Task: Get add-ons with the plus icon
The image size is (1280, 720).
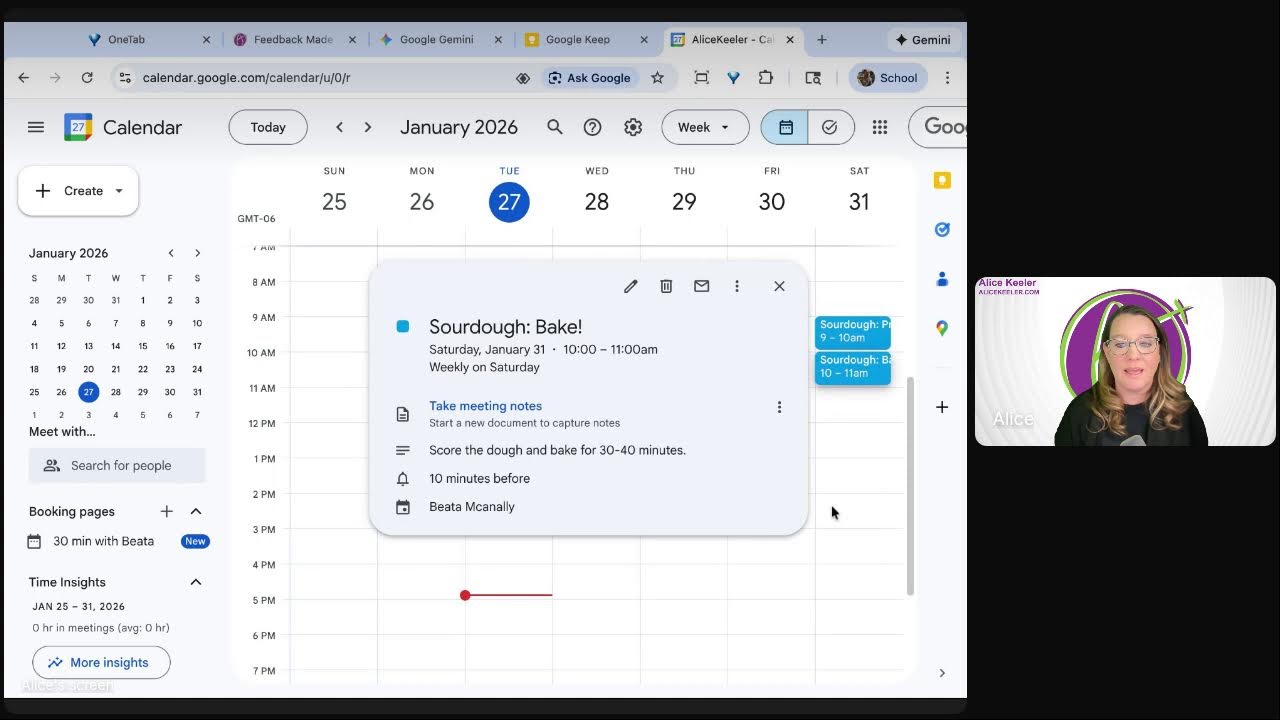Action: coord(942,407)
